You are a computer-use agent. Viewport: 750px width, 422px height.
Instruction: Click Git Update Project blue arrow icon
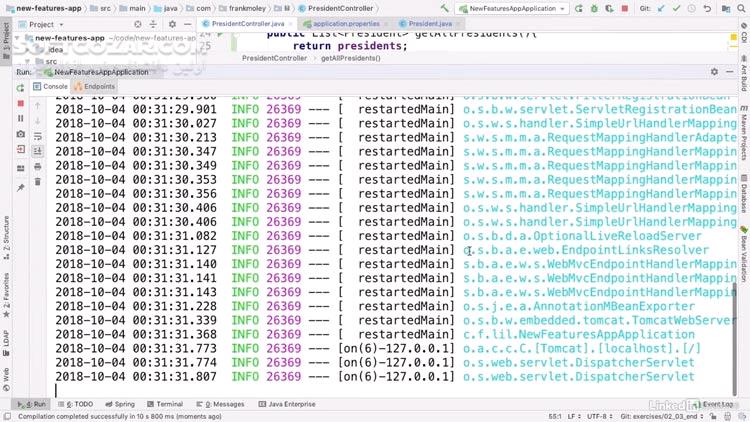click(661, 9)
